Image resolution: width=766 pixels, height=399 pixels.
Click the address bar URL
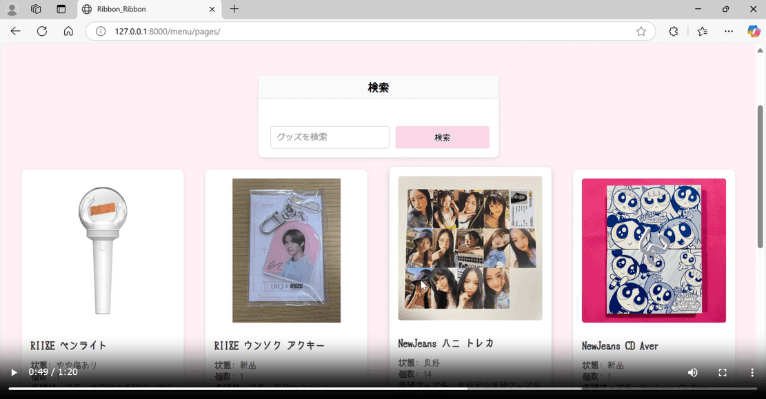[x=168, y=31]
